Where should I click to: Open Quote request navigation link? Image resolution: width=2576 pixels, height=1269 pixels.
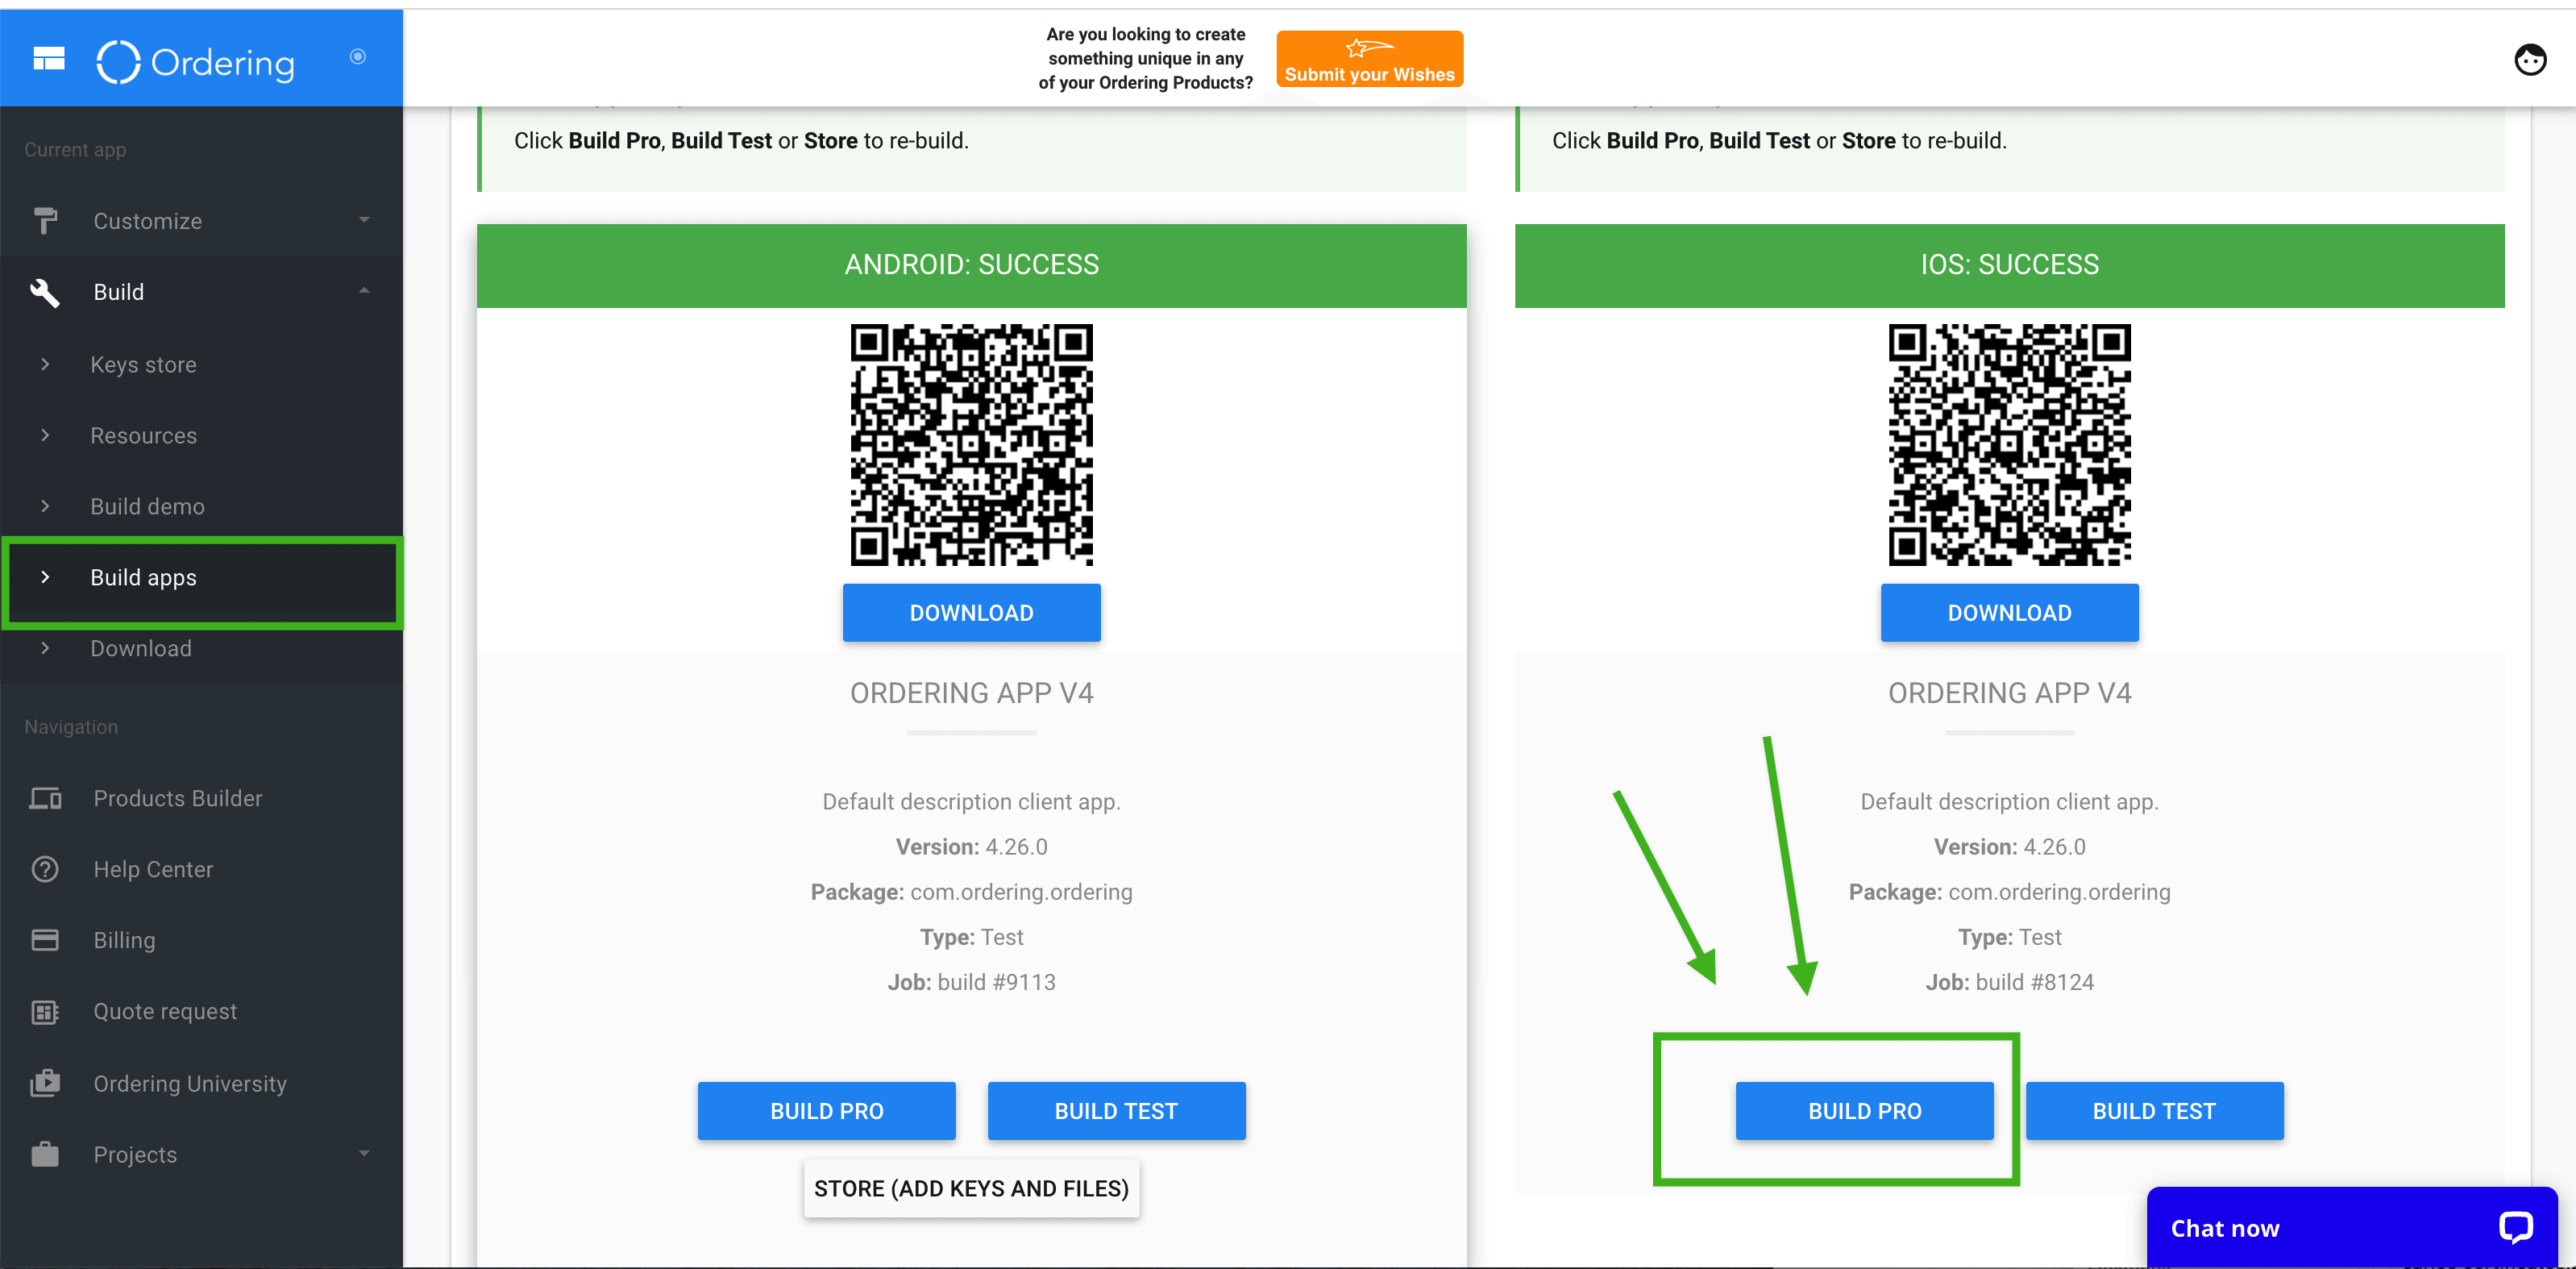(x=165, y=1012)
